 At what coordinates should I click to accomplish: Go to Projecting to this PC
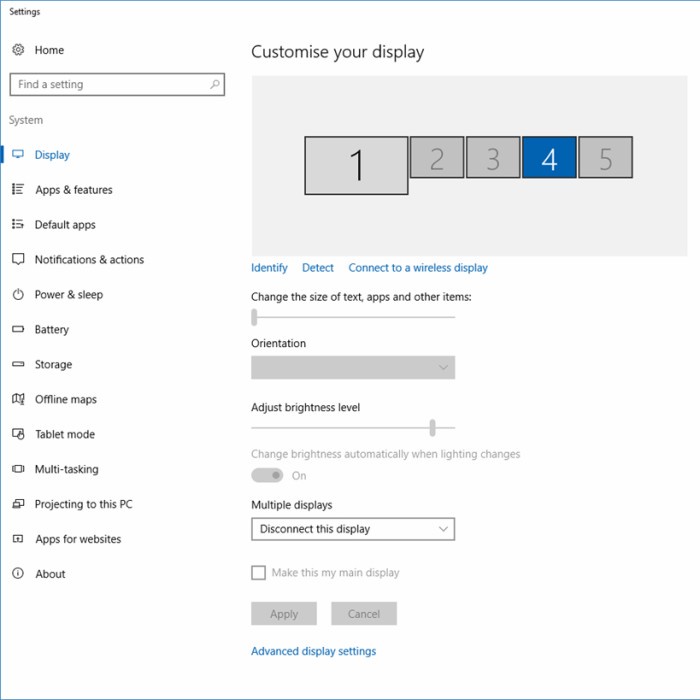click(83, 504)
